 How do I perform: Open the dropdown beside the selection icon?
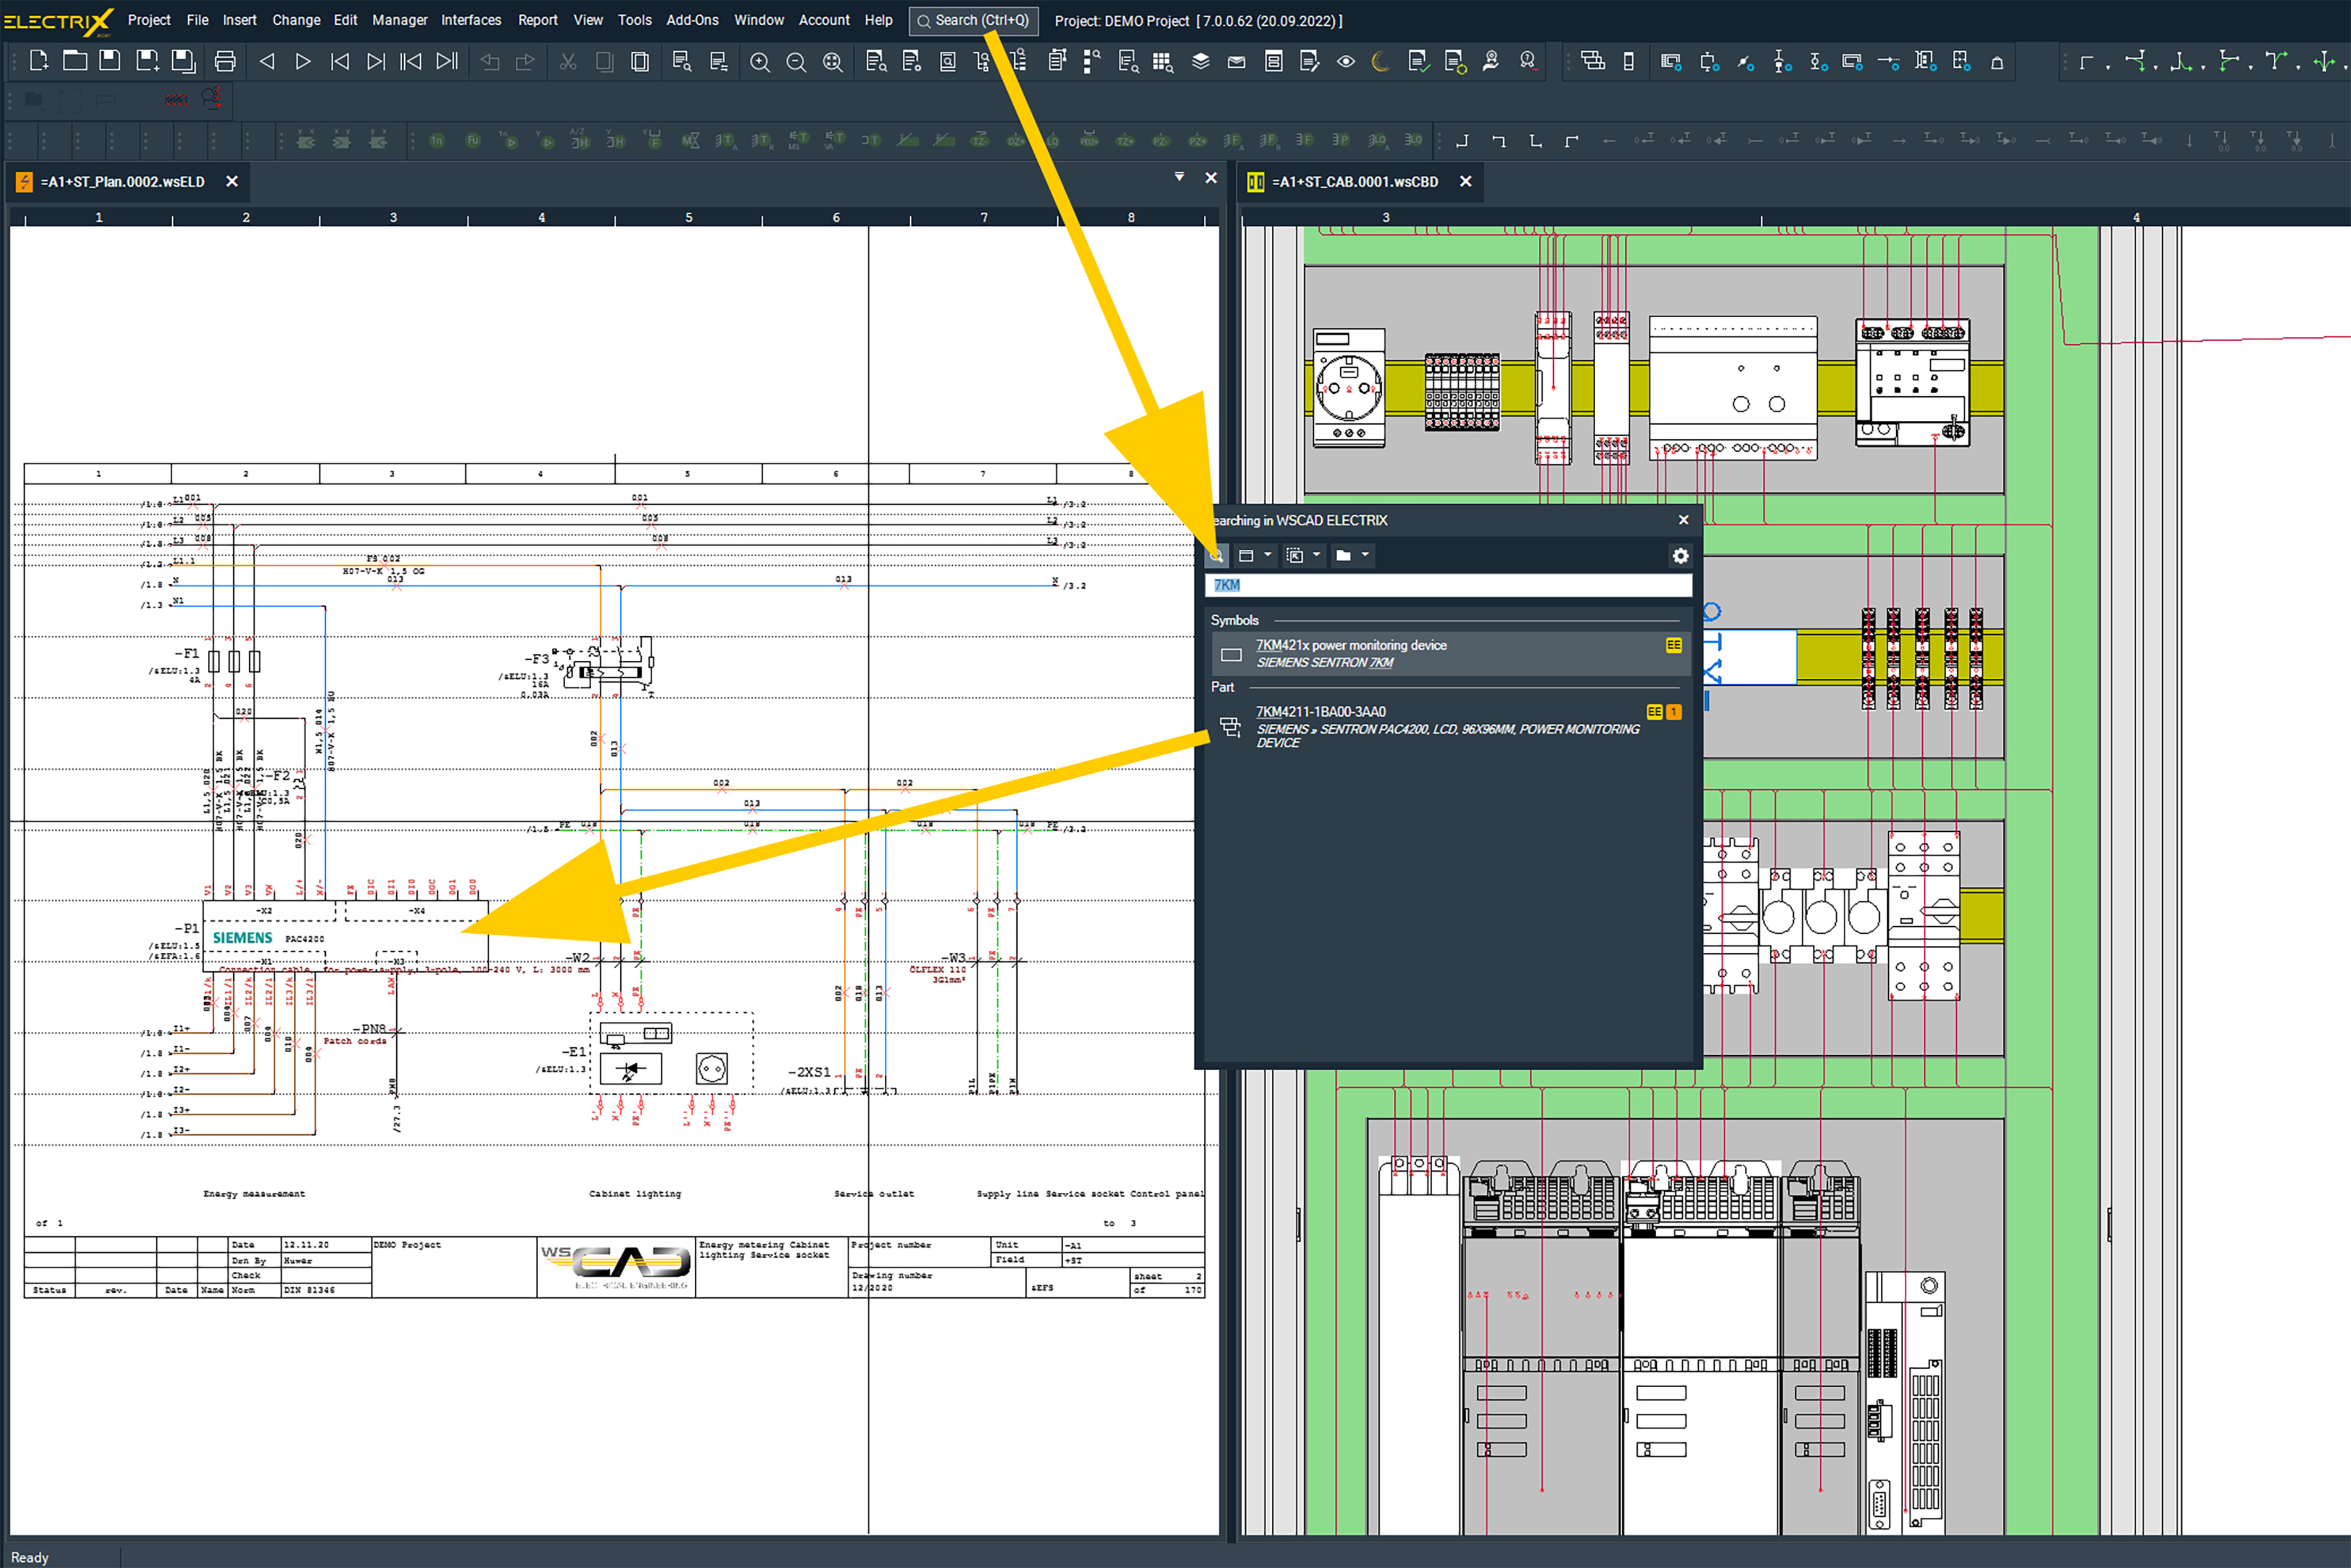1317,556
